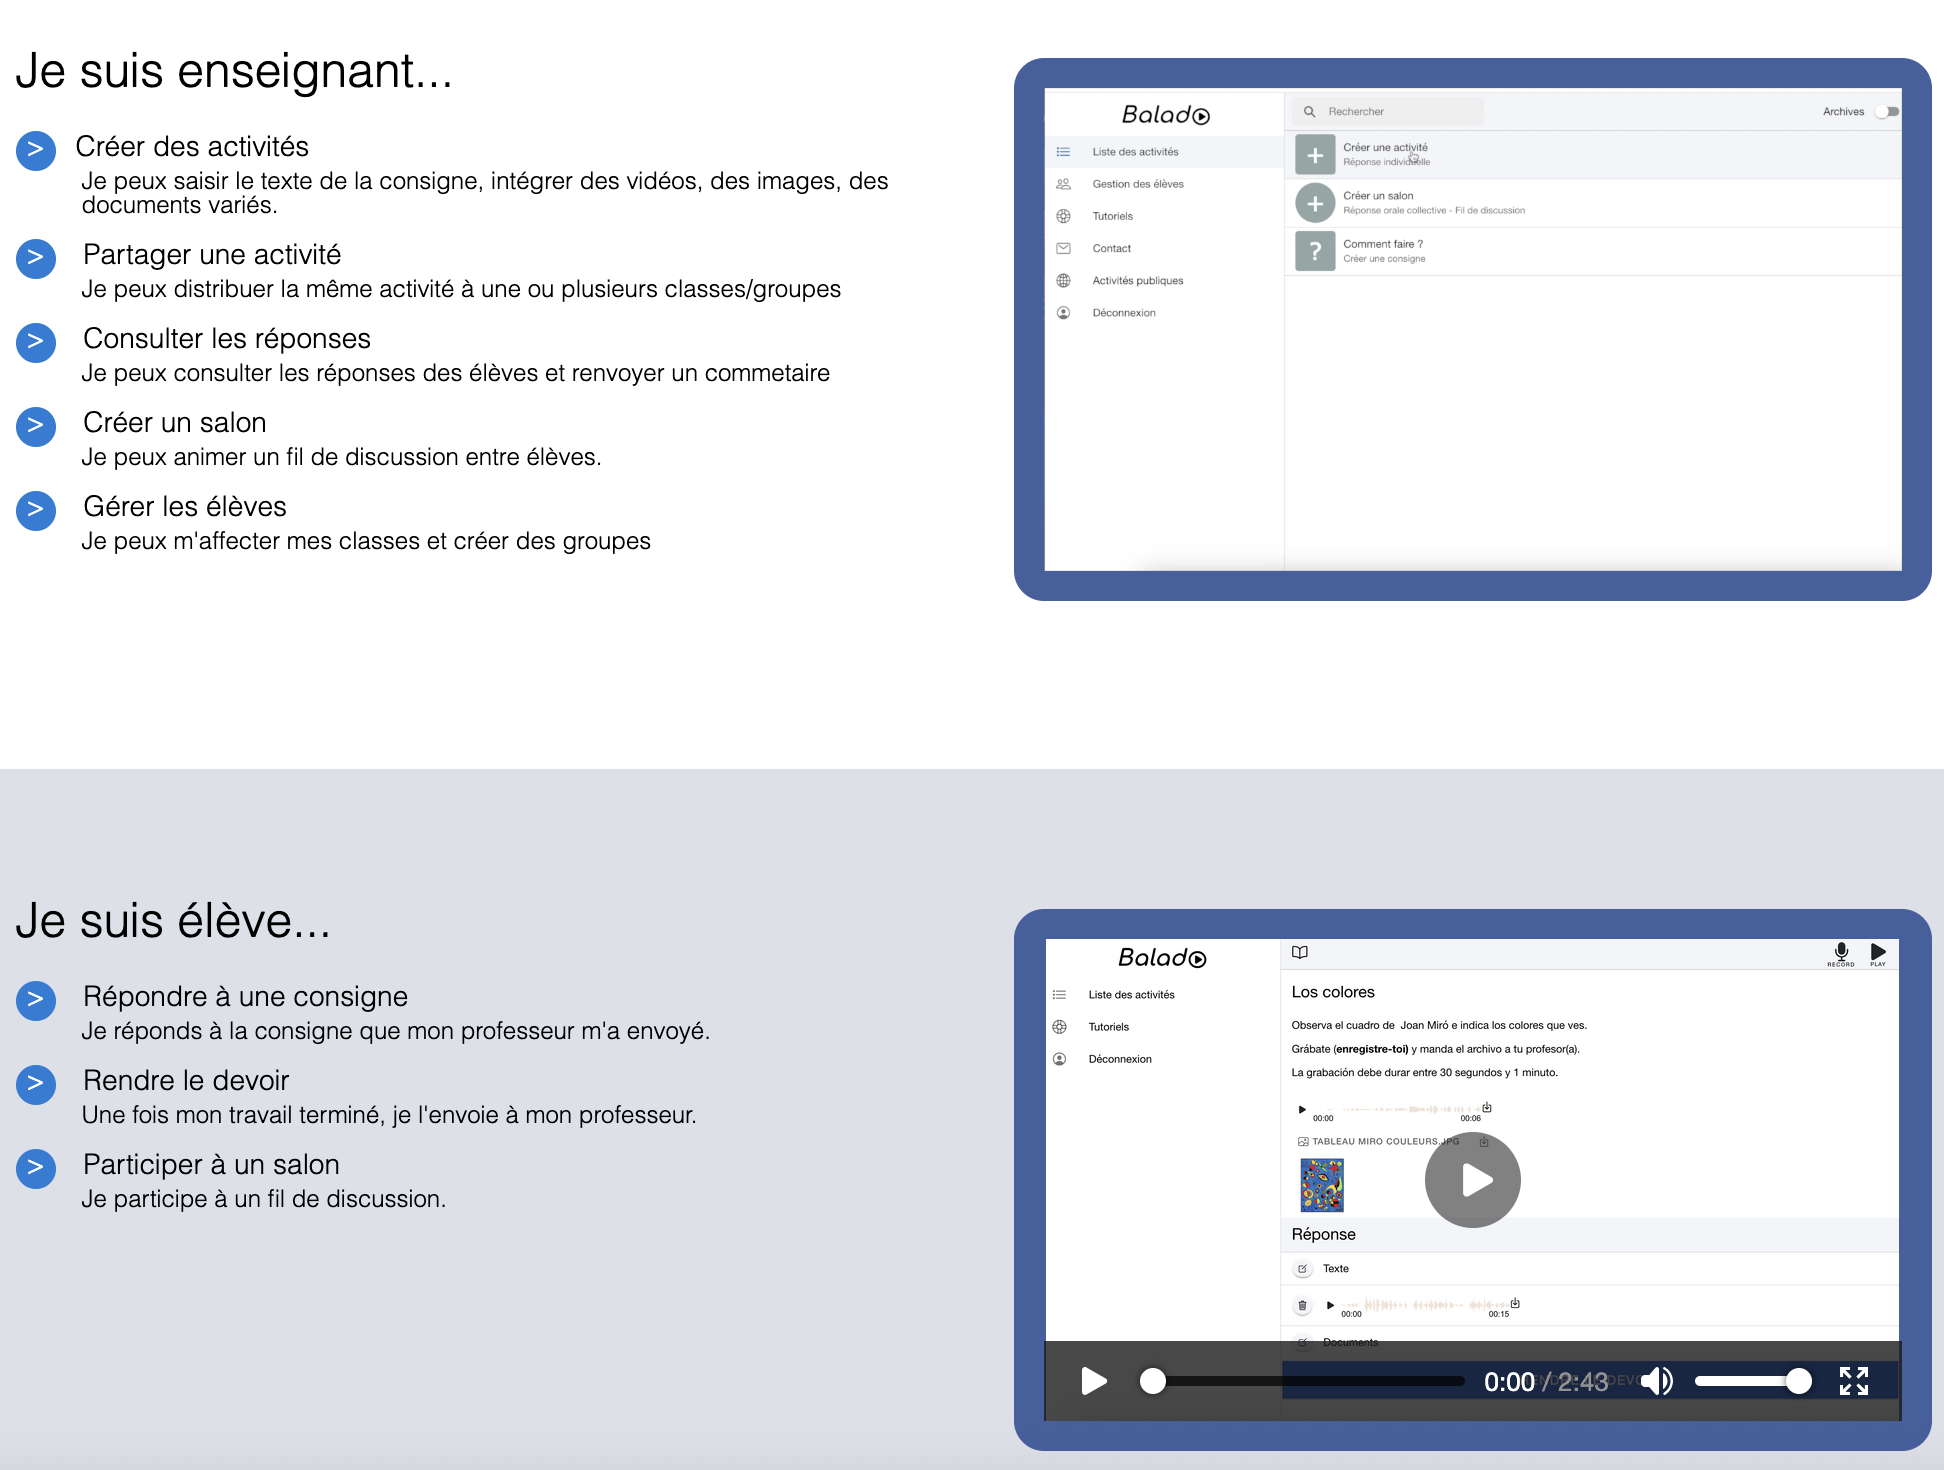1944x1470 pixels.
Task: Click the video progress bar track
Action: pos(1310,1381)
